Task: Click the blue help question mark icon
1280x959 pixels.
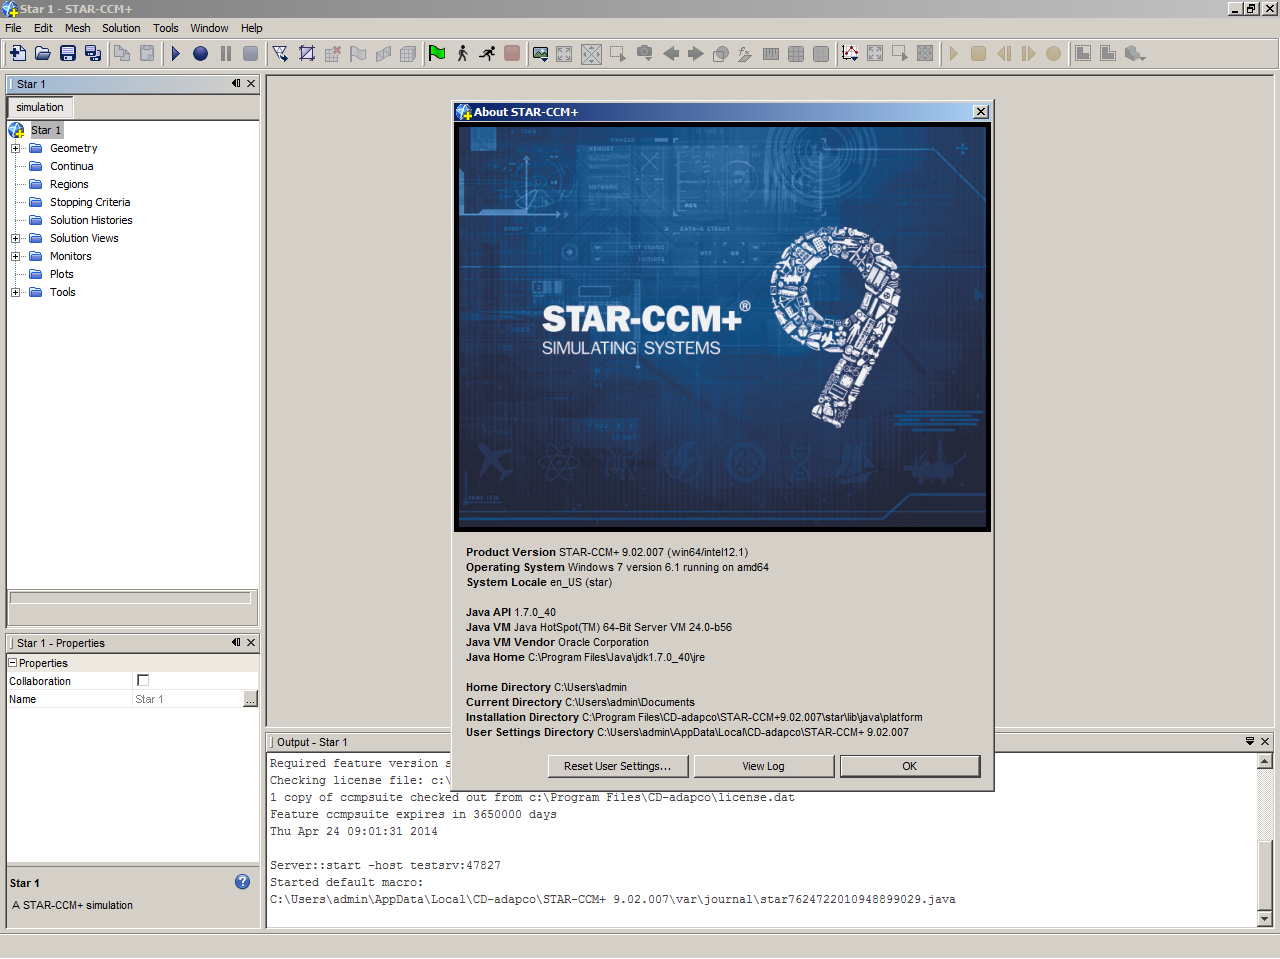Action: tap(242, 881)
